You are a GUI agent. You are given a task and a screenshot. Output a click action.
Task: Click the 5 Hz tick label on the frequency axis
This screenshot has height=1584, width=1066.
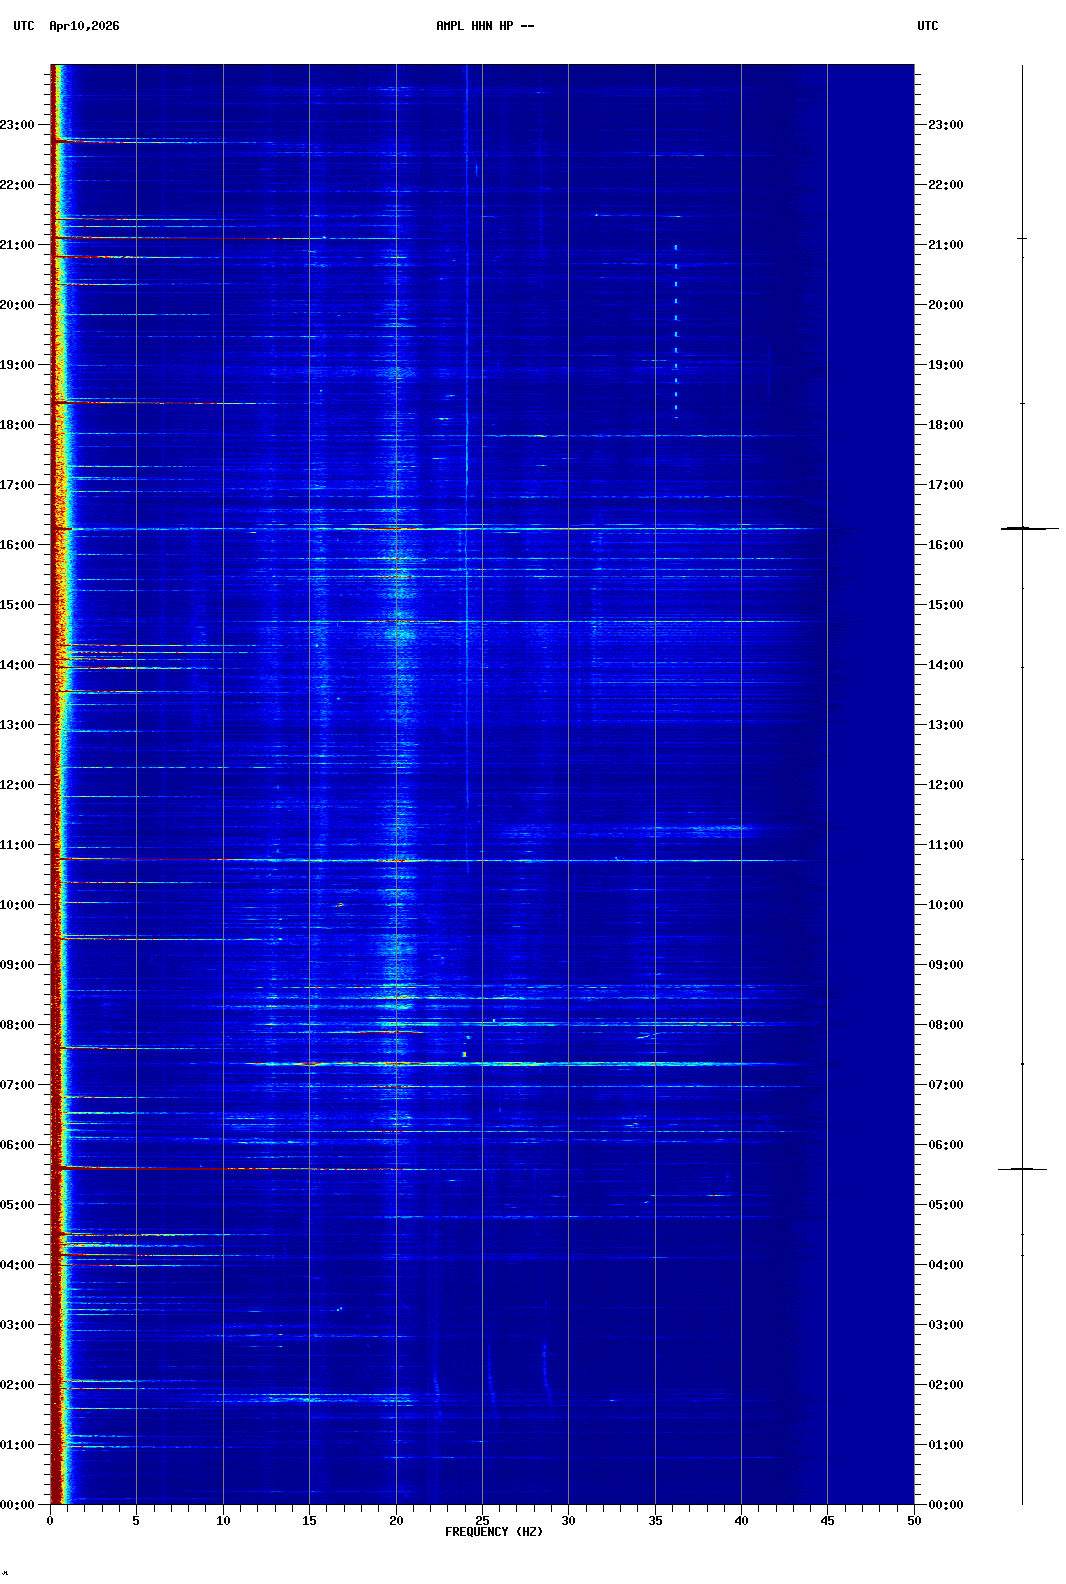point(136,1521)
